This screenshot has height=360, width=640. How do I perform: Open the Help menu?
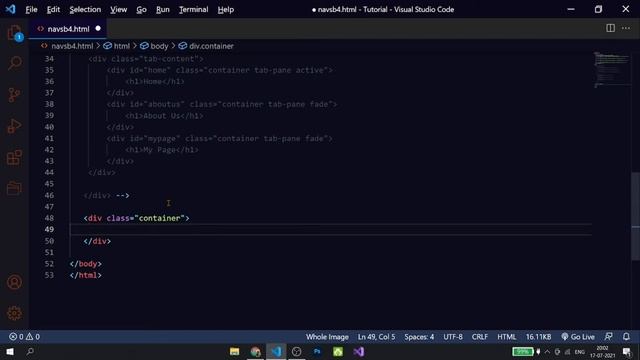coord(225,9)
